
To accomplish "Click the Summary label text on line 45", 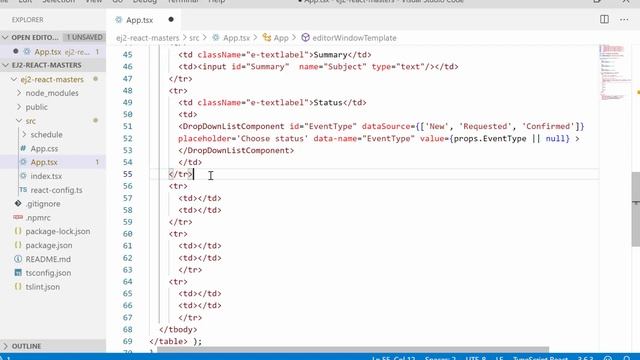I will (x=330, y=55).
